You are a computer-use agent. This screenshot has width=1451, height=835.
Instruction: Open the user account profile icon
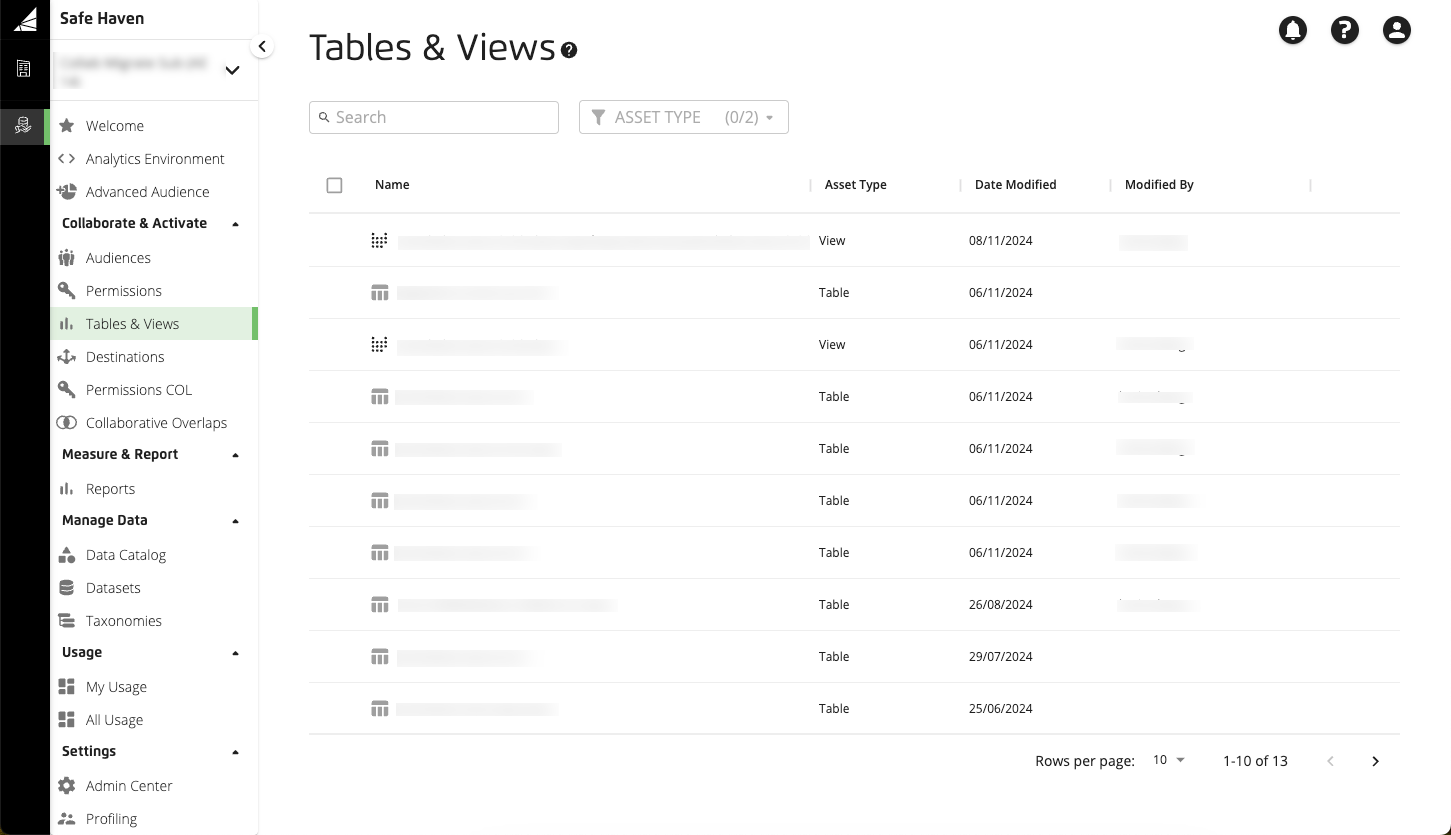click(1397, 30)
